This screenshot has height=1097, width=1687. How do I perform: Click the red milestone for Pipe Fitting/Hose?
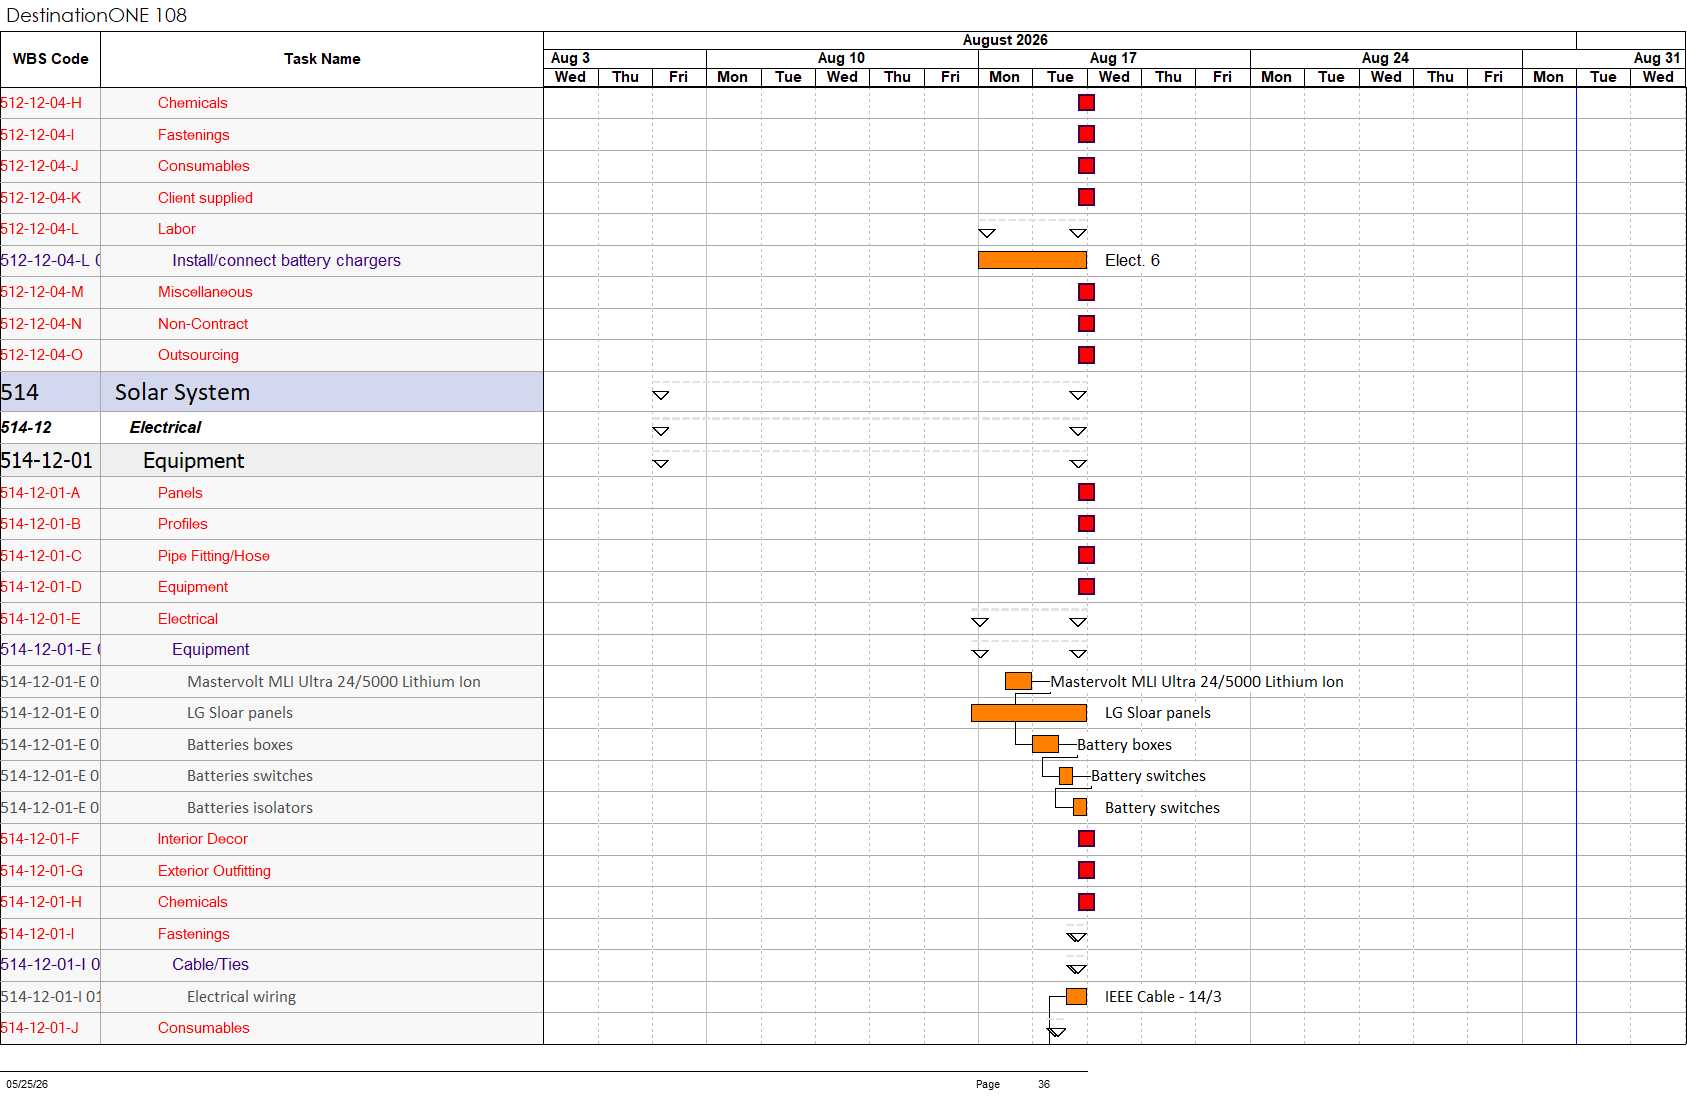click(1086, 555)
